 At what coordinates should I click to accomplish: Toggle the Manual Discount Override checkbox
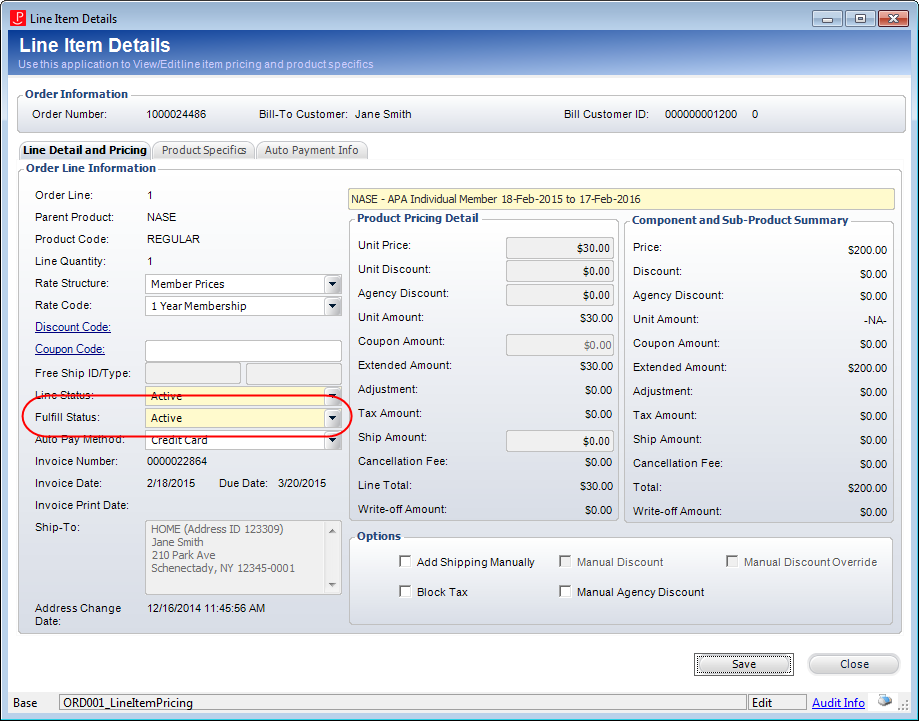coord(732,562)
